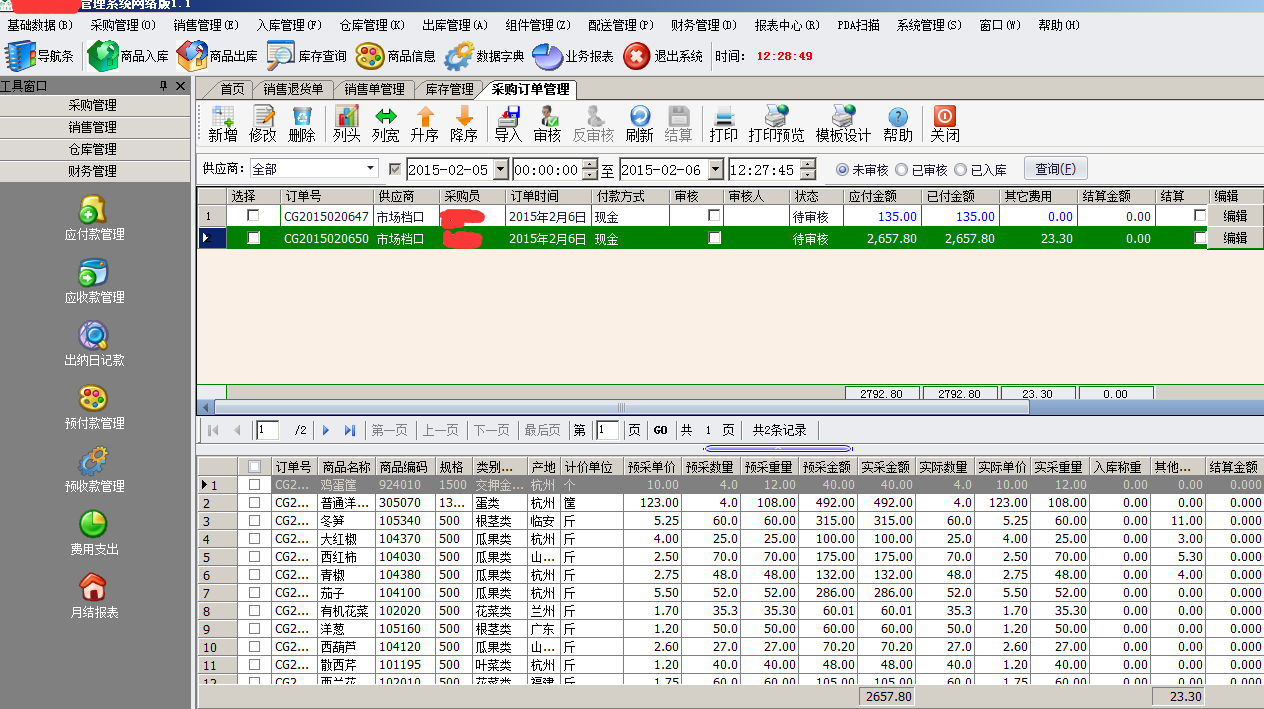Open 应付款管理 in sidebar

[94, 219]
